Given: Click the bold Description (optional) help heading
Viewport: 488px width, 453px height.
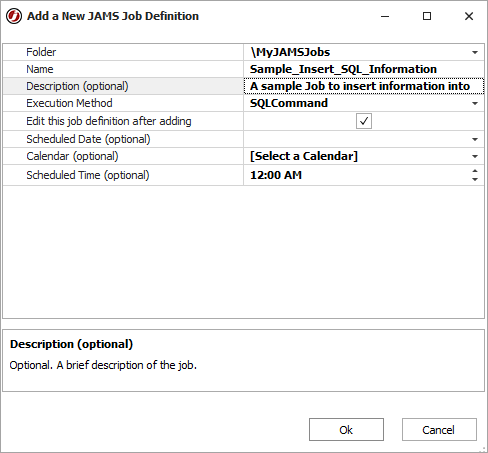Looking at the screenshot, I should [x=71, y=344].
